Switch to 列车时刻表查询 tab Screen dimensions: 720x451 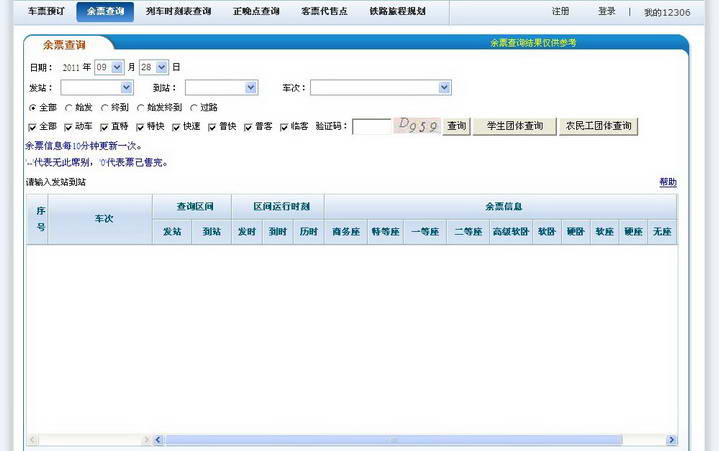pyautogui.click(x=178, y=12)
